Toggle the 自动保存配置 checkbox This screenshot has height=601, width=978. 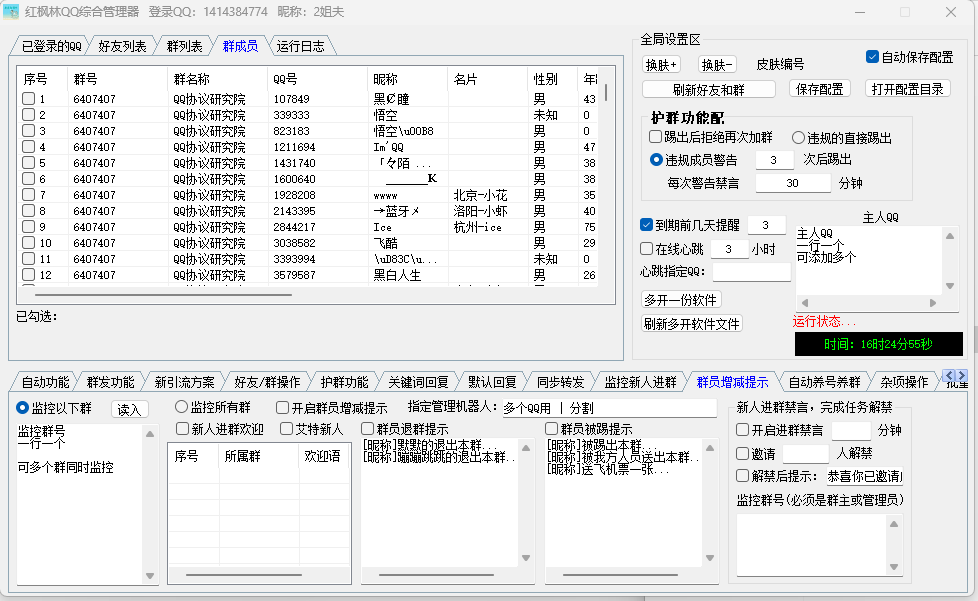[x=872, y=57]
